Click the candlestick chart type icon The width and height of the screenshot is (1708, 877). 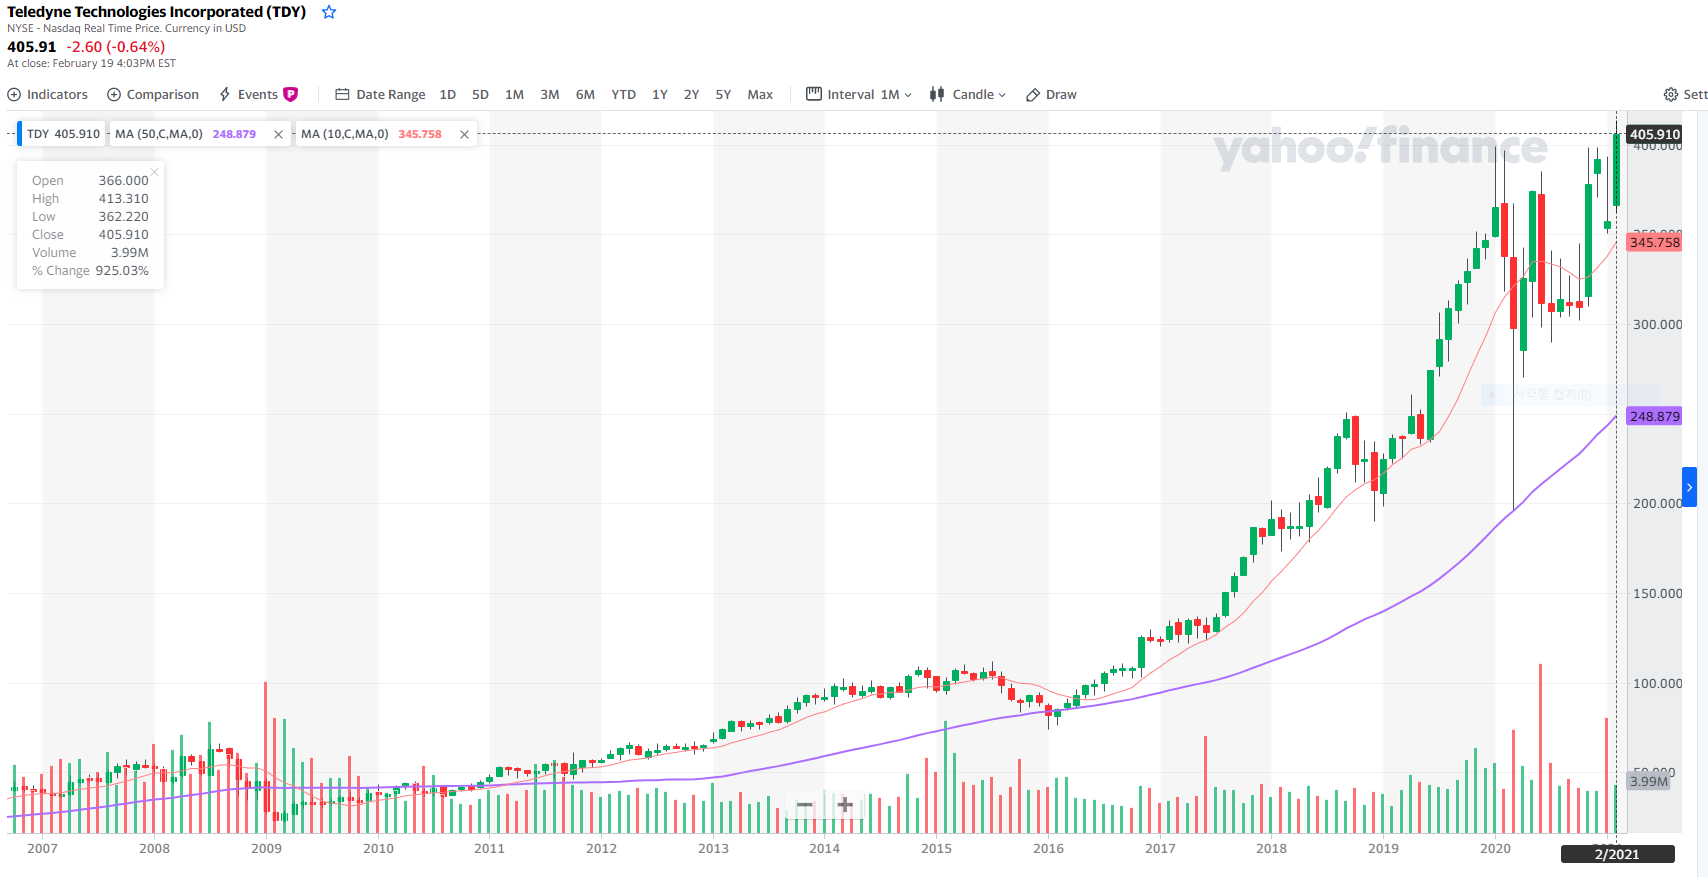coord(937,94)
